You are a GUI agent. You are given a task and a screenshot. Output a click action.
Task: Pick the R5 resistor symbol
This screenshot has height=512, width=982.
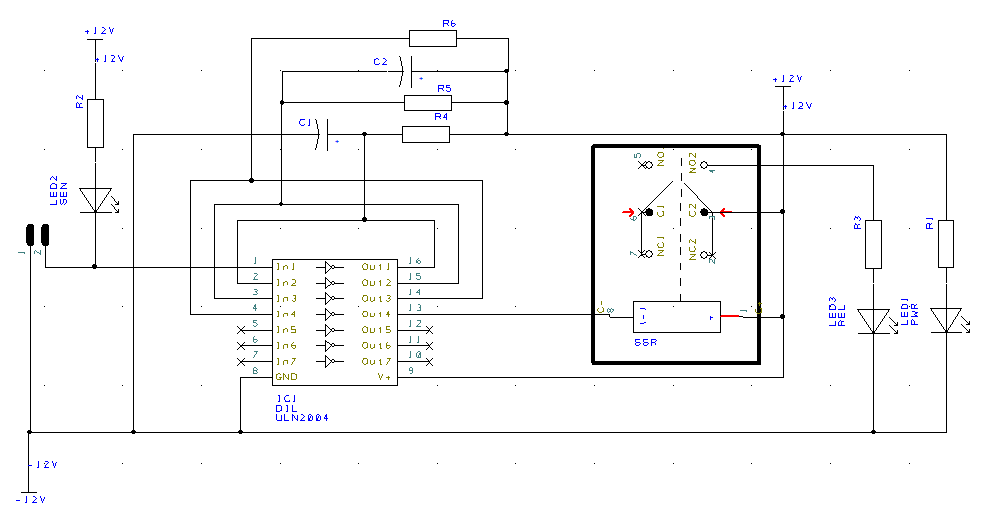pyautogui.click(x=428, y=103)
